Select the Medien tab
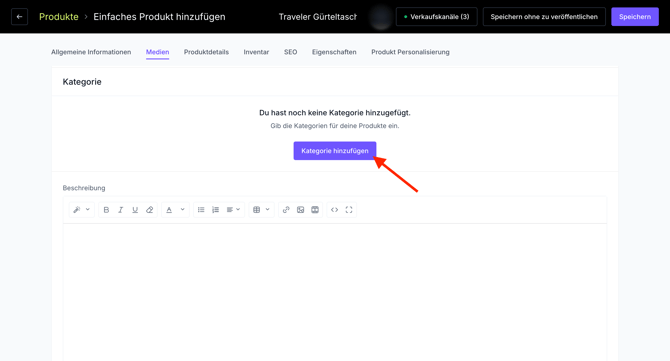Viewport: 670px width, 361px height. click(x=157, y=52)
